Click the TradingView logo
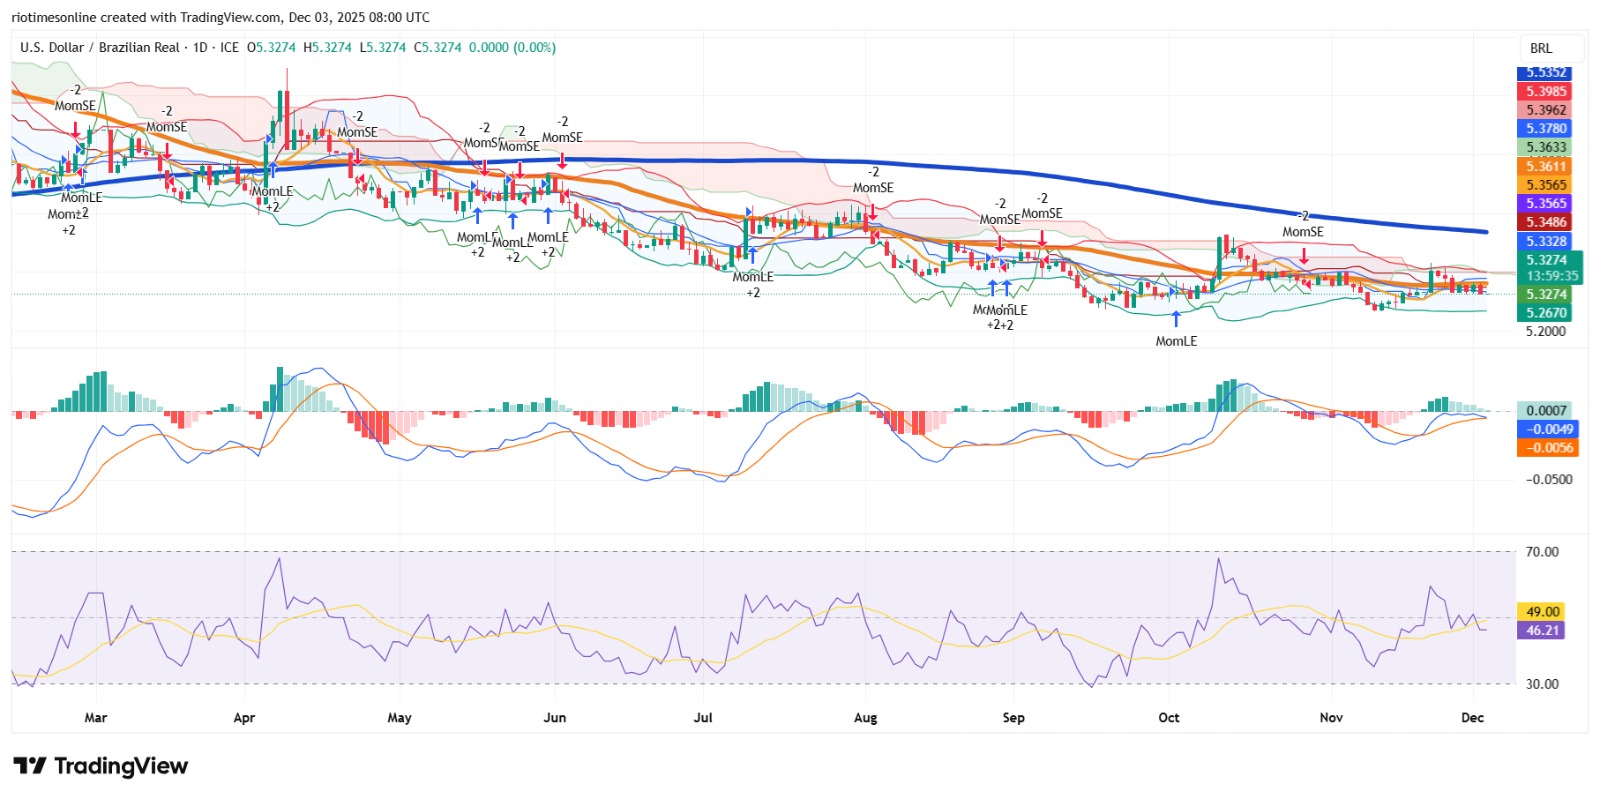The image size is (1600, 799). tap(101, 766)
